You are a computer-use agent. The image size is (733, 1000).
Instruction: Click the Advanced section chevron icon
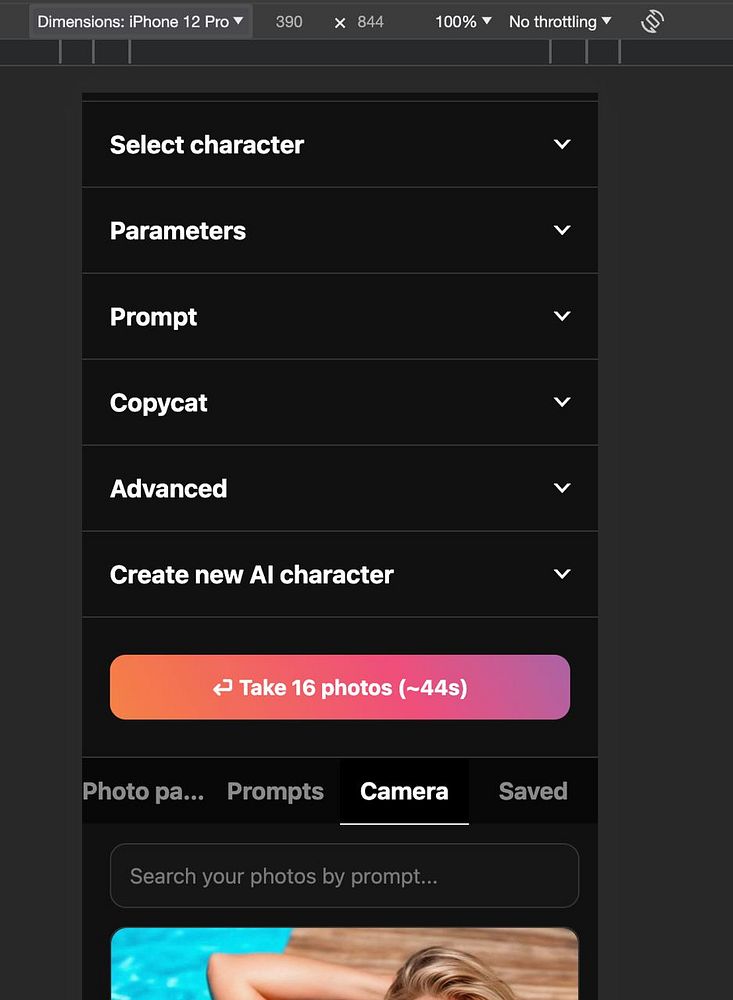coord(562,488)
